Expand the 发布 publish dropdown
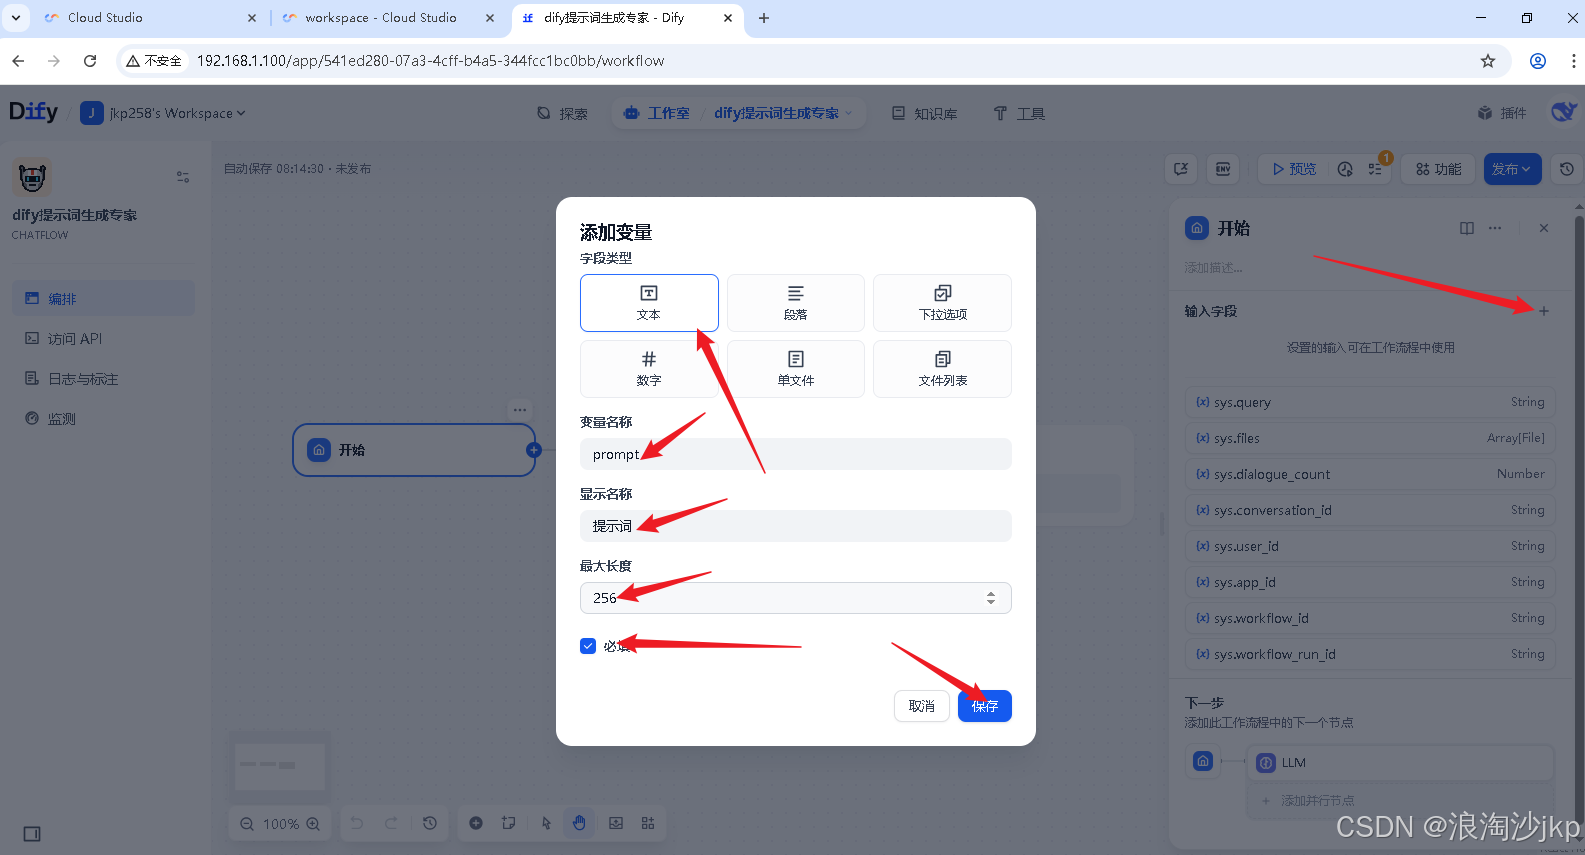 tap(1512, 169)
